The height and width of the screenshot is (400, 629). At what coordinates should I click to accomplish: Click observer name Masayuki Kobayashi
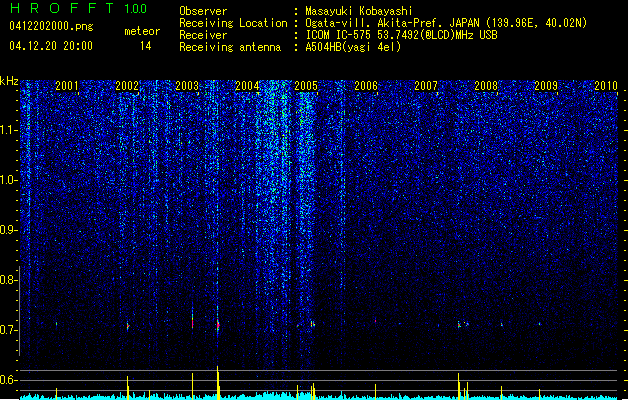pyautogui.click(x=359, y=11)
